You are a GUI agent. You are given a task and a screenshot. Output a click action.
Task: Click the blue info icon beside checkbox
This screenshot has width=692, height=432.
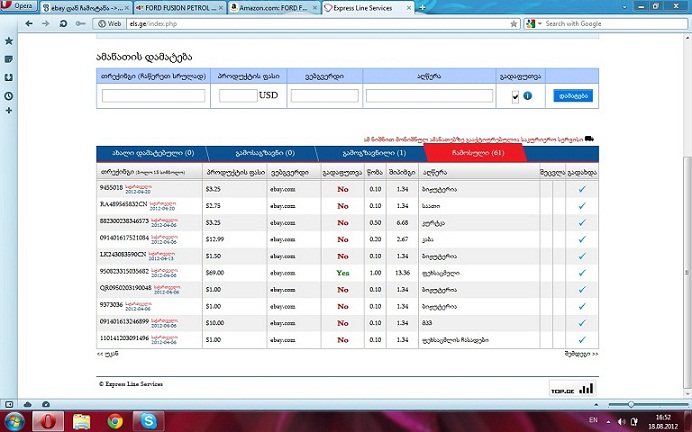tap(527, 95)
